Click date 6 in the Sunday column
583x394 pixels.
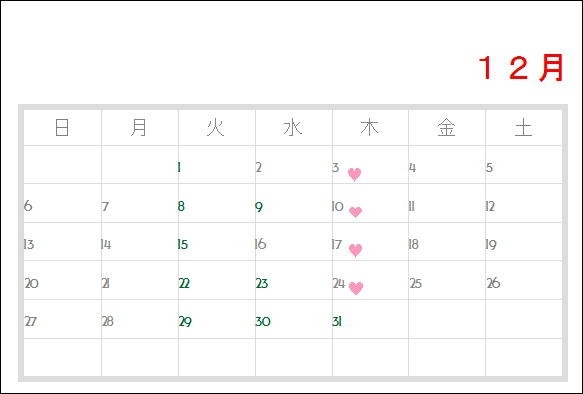(28, 206)
